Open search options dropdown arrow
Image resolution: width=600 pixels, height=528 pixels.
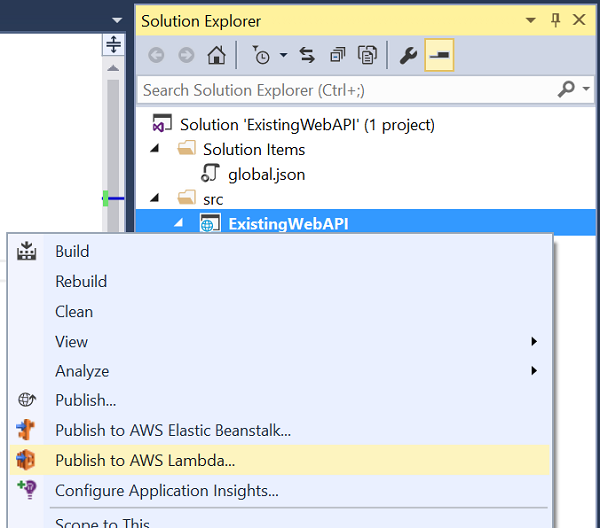[x=586, y=89]
